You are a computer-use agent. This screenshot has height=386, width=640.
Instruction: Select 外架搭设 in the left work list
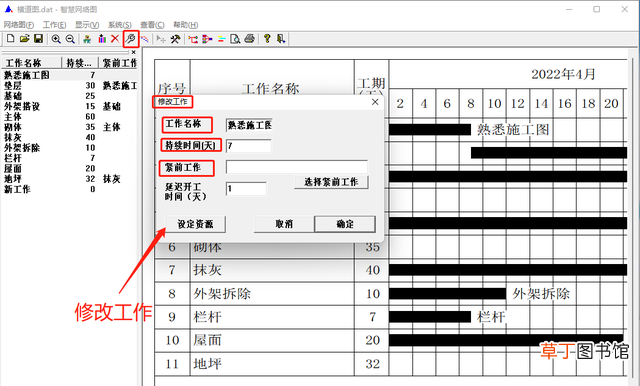point(22,106)
